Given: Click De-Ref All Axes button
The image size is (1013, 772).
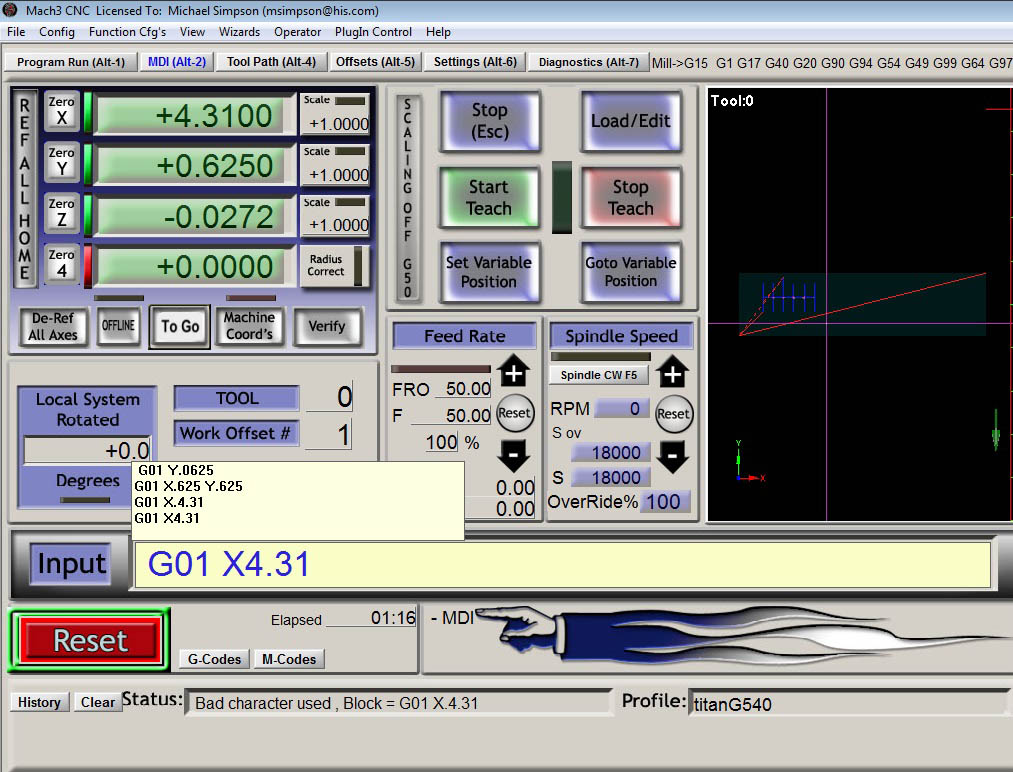Looking at the screenshot, I should tap(52, 326).
